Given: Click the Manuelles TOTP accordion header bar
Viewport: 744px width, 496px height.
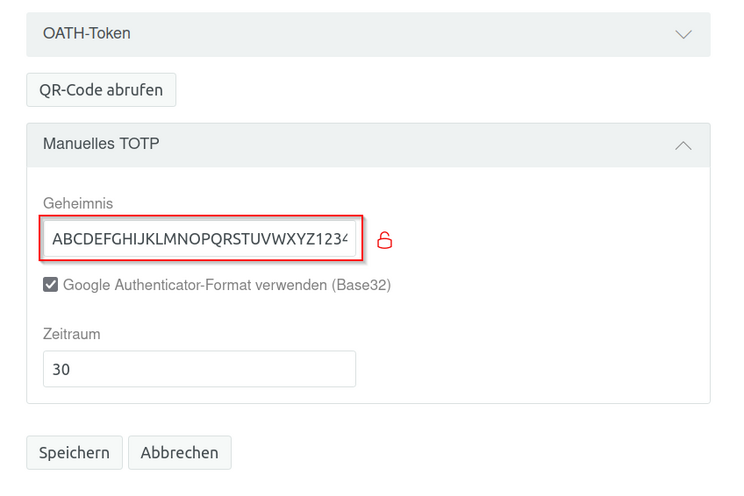Looking at the screenshot, I should click(368, 145).
